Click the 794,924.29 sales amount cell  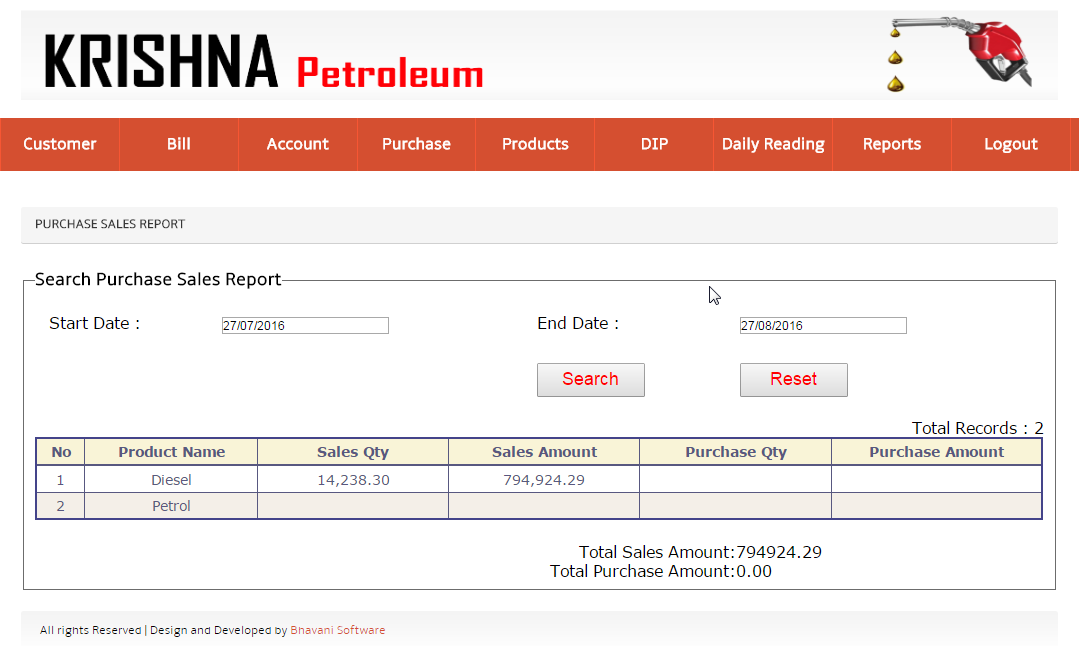click(544, 480)
